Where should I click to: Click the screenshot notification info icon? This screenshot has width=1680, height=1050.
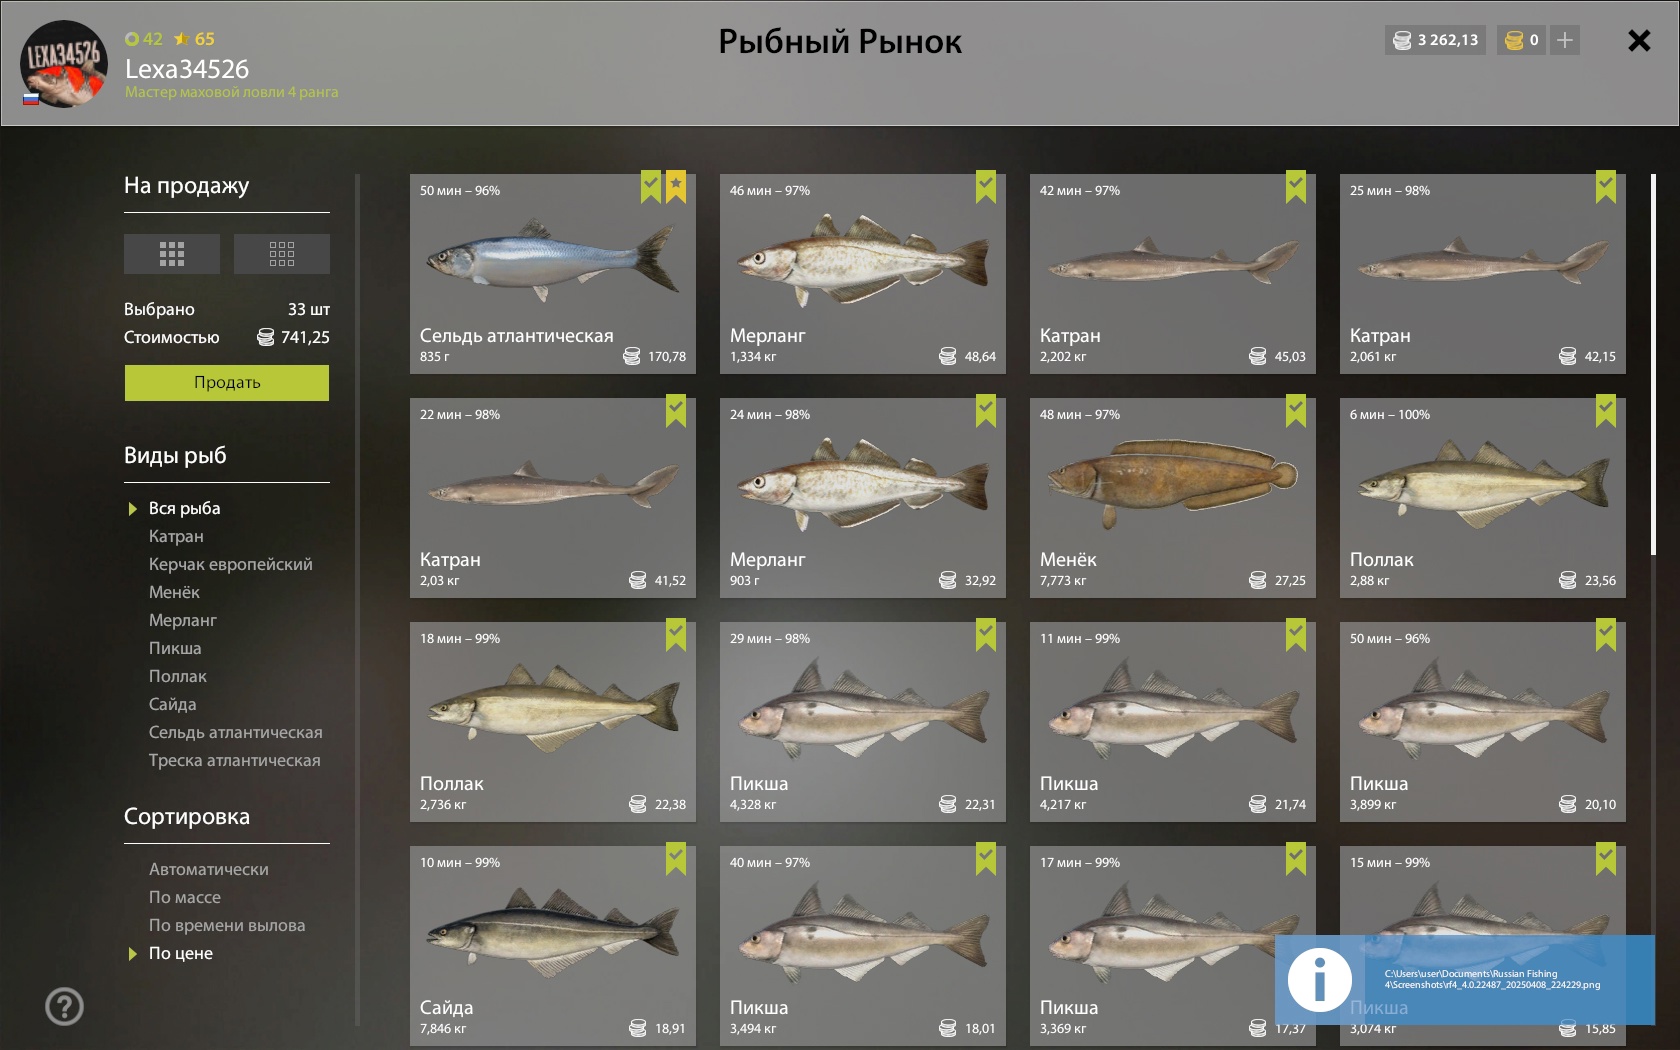pyautogui.click(x=1319, y=980)
